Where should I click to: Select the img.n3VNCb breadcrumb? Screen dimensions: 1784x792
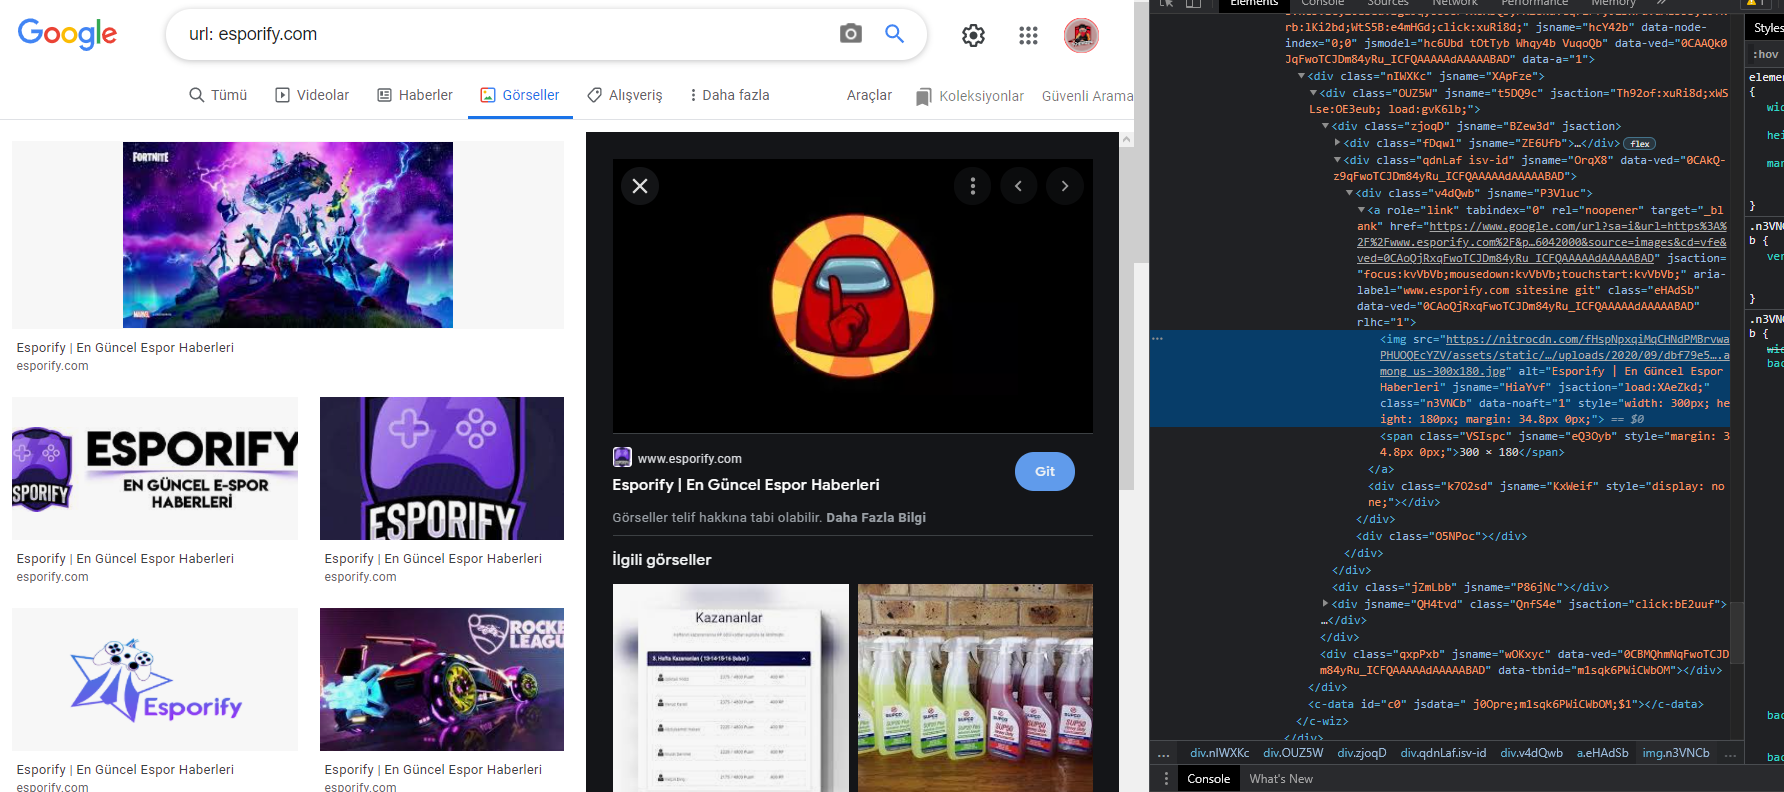click(x=1675, y=753)
